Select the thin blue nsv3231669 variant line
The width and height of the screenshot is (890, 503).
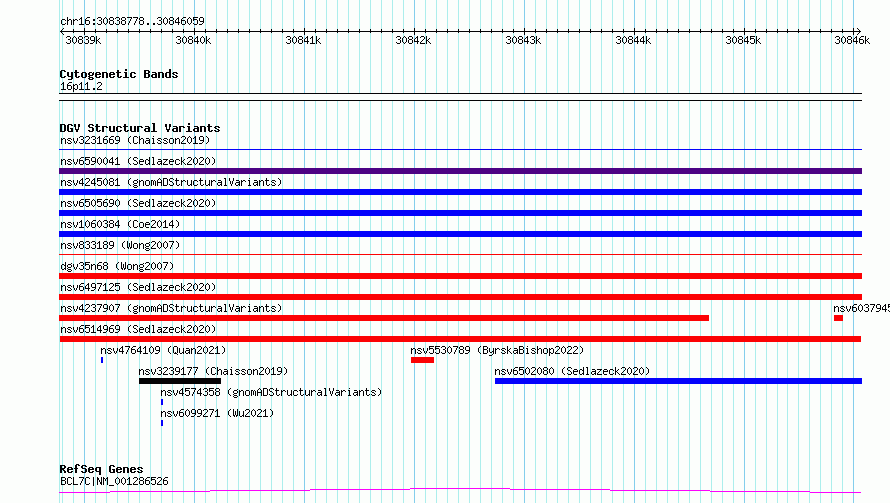click(x=460, y=150)
